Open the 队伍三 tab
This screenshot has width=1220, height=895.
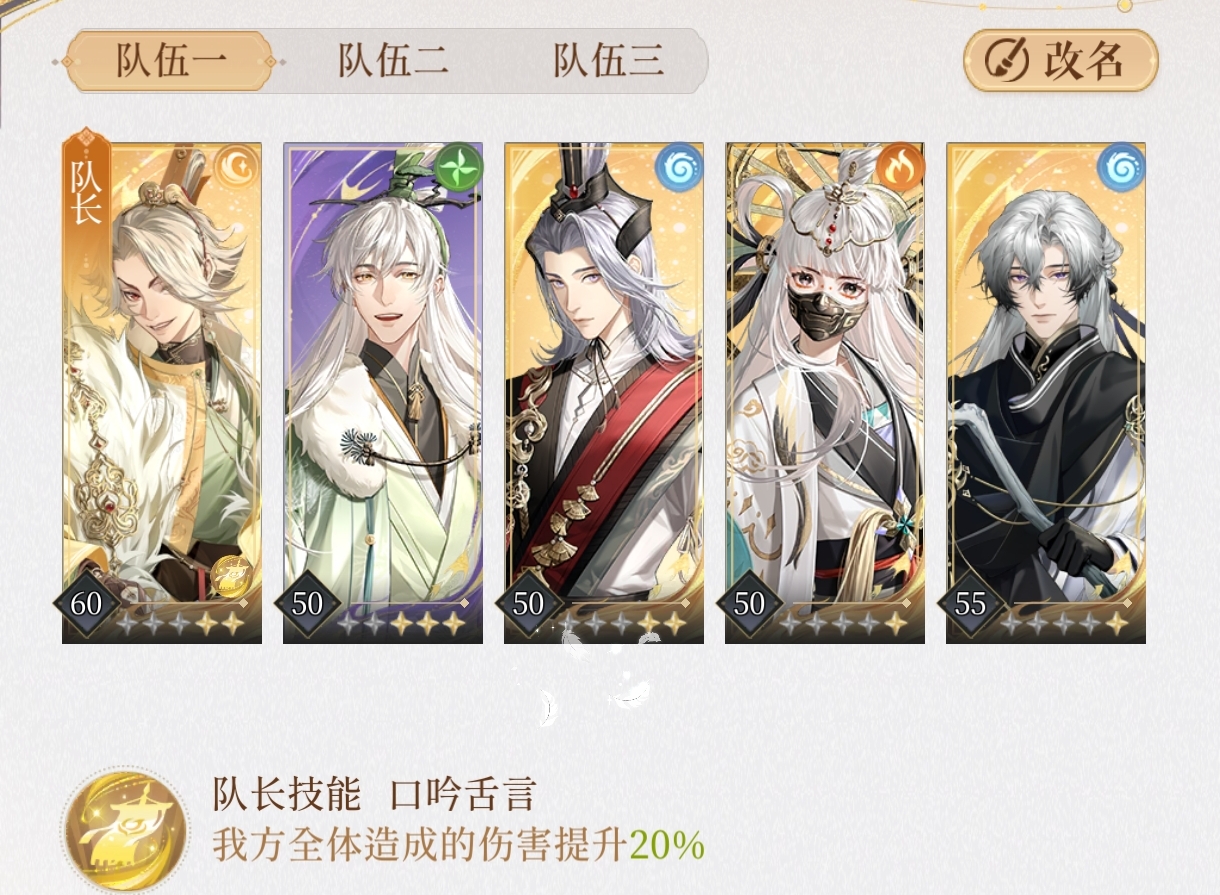click(x=608, y=61)
